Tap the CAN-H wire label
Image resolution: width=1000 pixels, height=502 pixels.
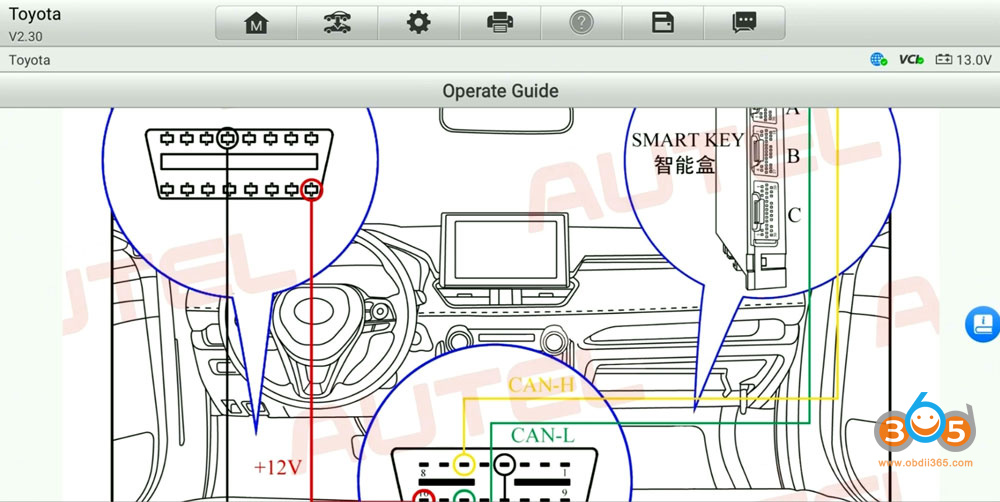541,385
